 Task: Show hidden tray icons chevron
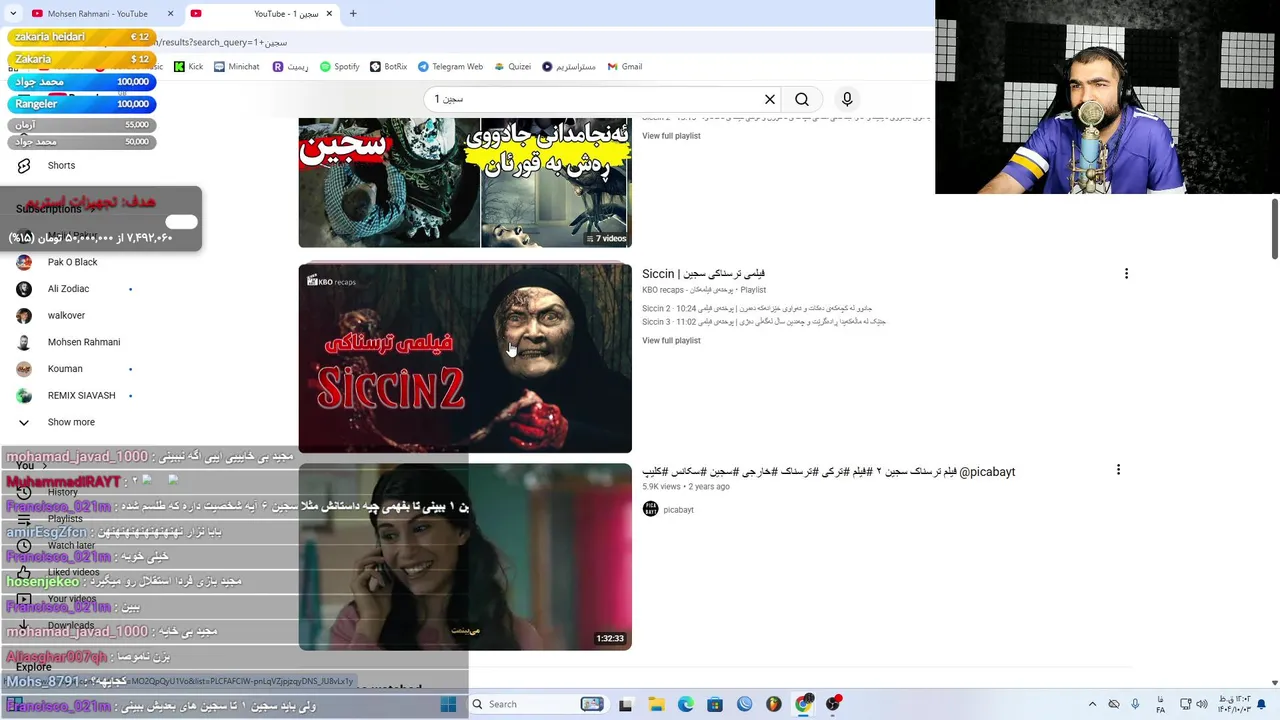pyautogui.click(x=1092, y=704)
